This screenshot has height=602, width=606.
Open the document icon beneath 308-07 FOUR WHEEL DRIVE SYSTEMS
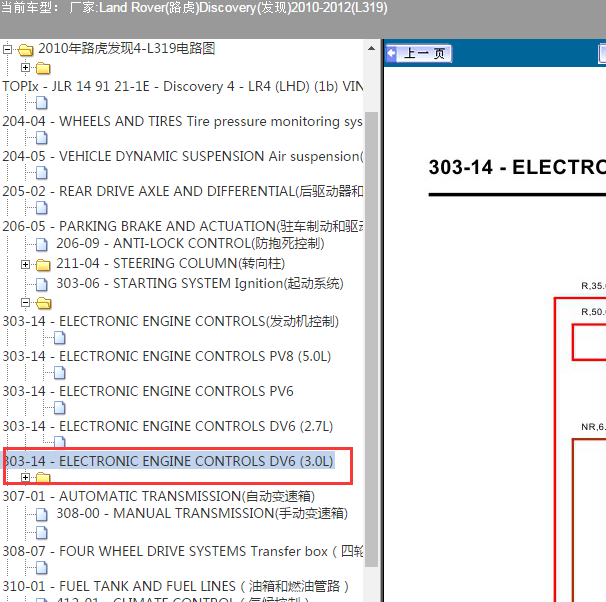(42, 568)
